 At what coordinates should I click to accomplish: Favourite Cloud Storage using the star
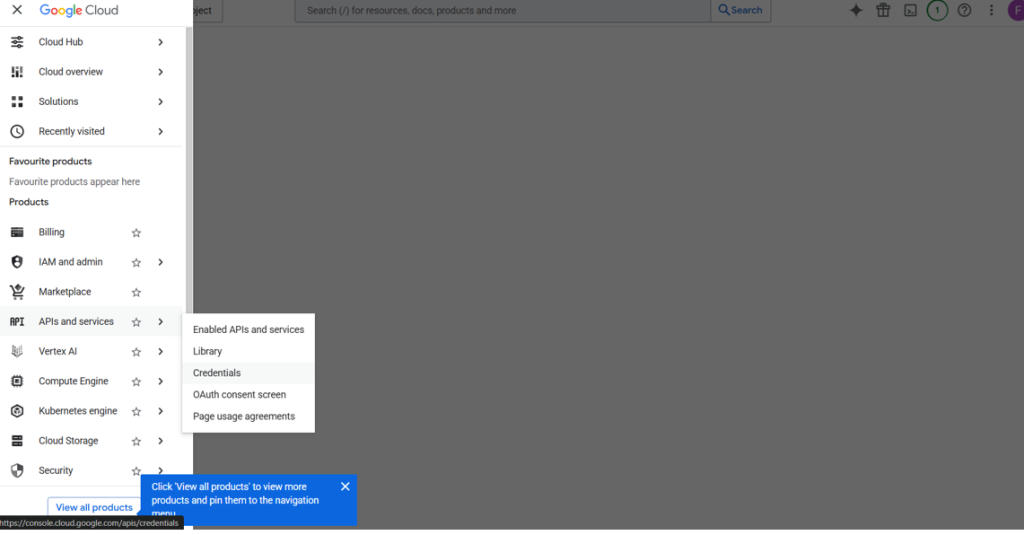137,441
